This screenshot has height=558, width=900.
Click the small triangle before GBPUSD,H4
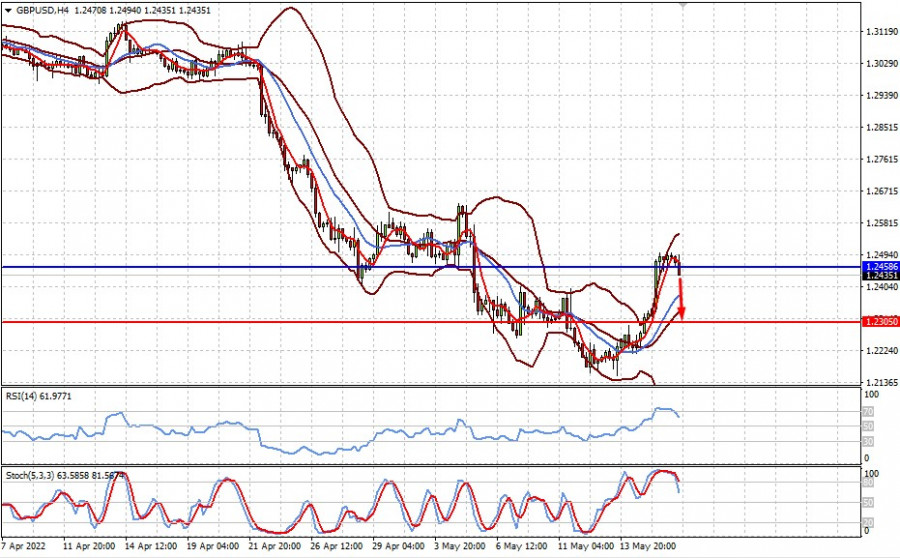pyautogui.click(x=8, y=10)
